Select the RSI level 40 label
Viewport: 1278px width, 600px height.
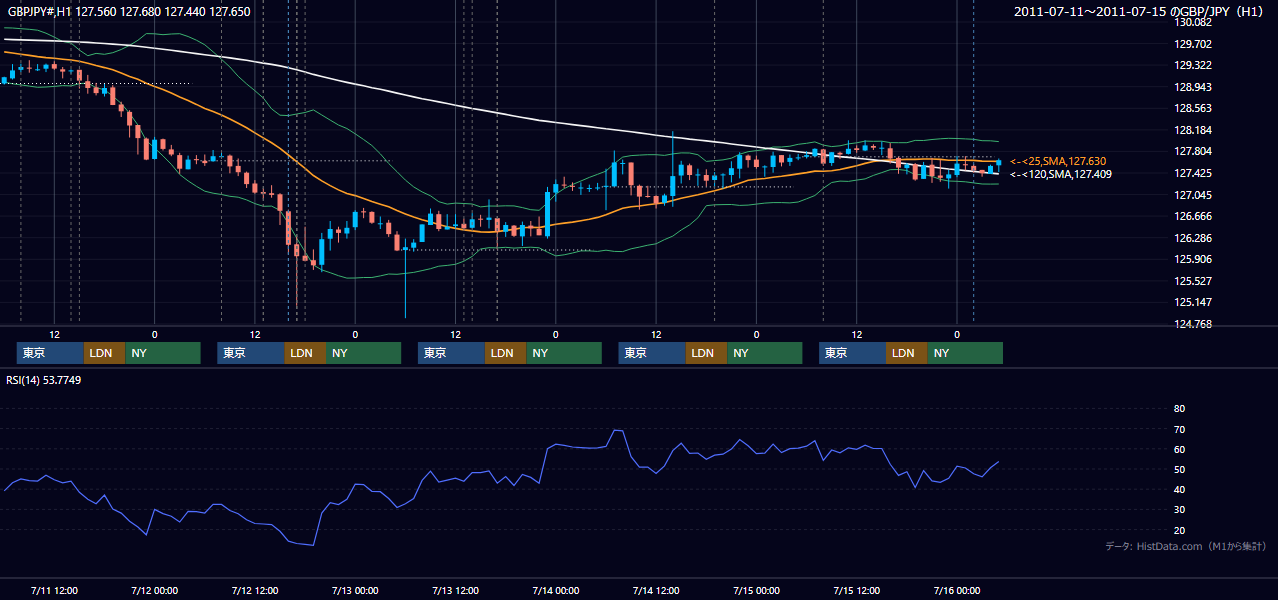coord(1179,489)
